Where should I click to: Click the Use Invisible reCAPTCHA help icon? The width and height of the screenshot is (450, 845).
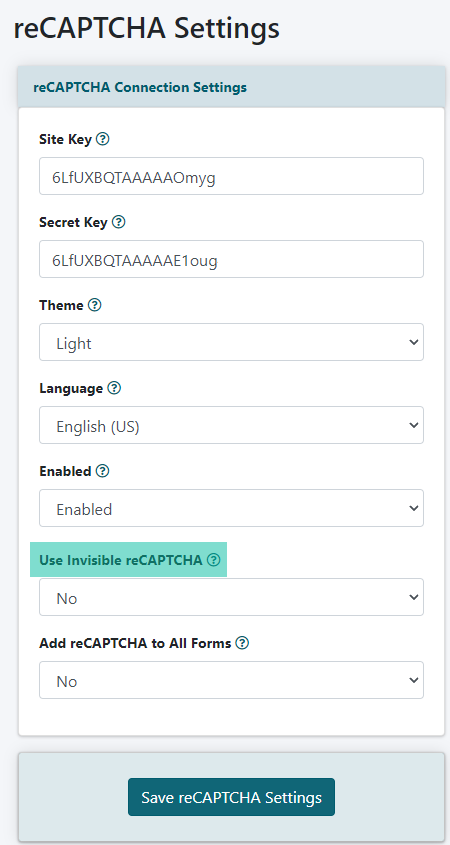pos(214,560)
